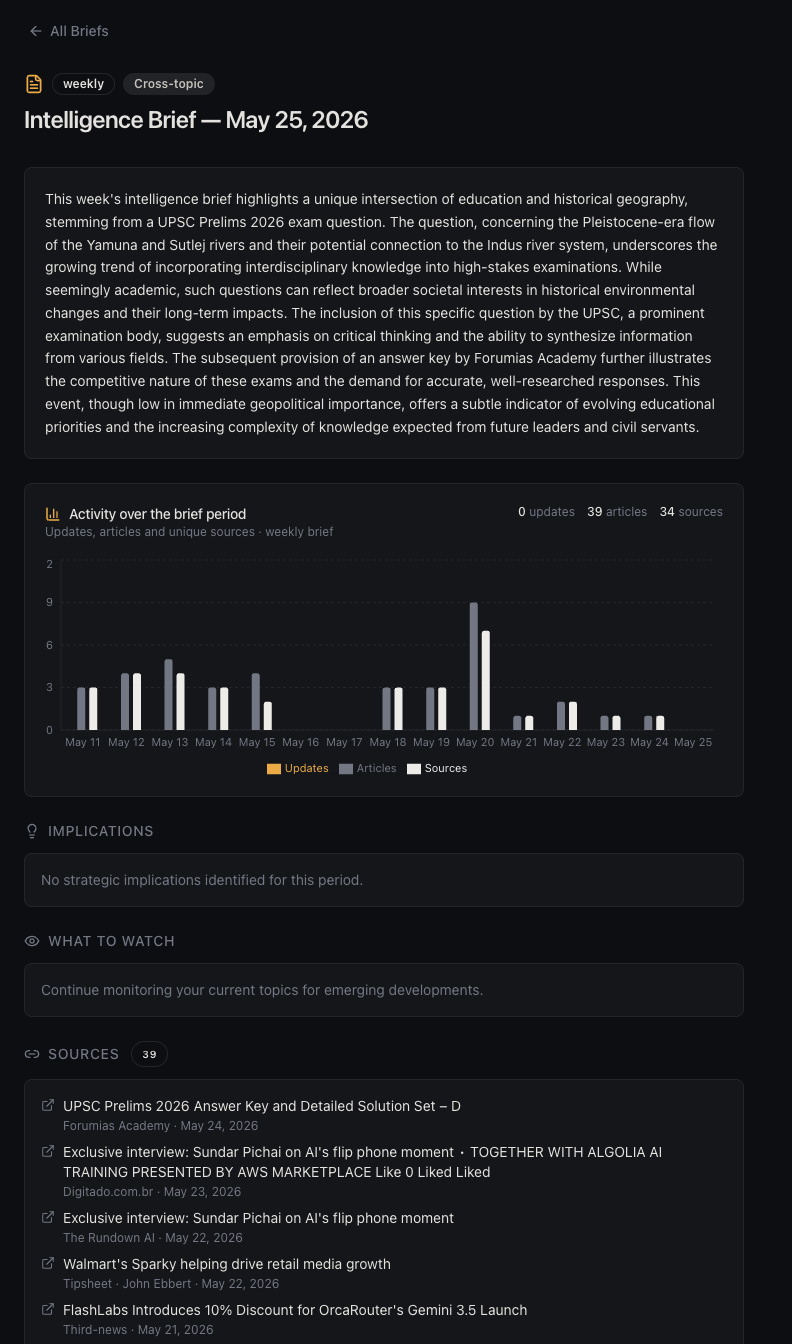Image resolution: width=792 pixels, height=1344 pixels.
Task: Click the May 20 Articles bar in chart
Action: (x=474, y=666)
